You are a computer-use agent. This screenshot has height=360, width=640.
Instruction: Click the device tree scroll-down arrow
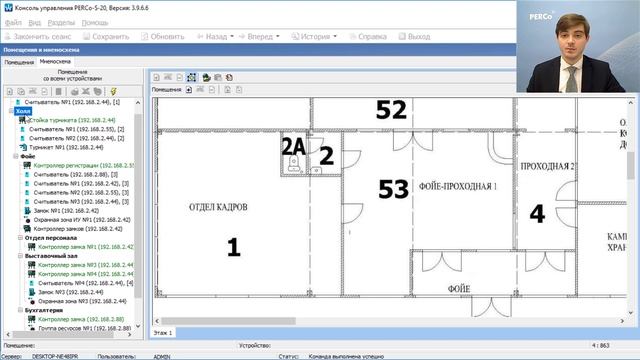pyautogui.click(x=138, y=326)
